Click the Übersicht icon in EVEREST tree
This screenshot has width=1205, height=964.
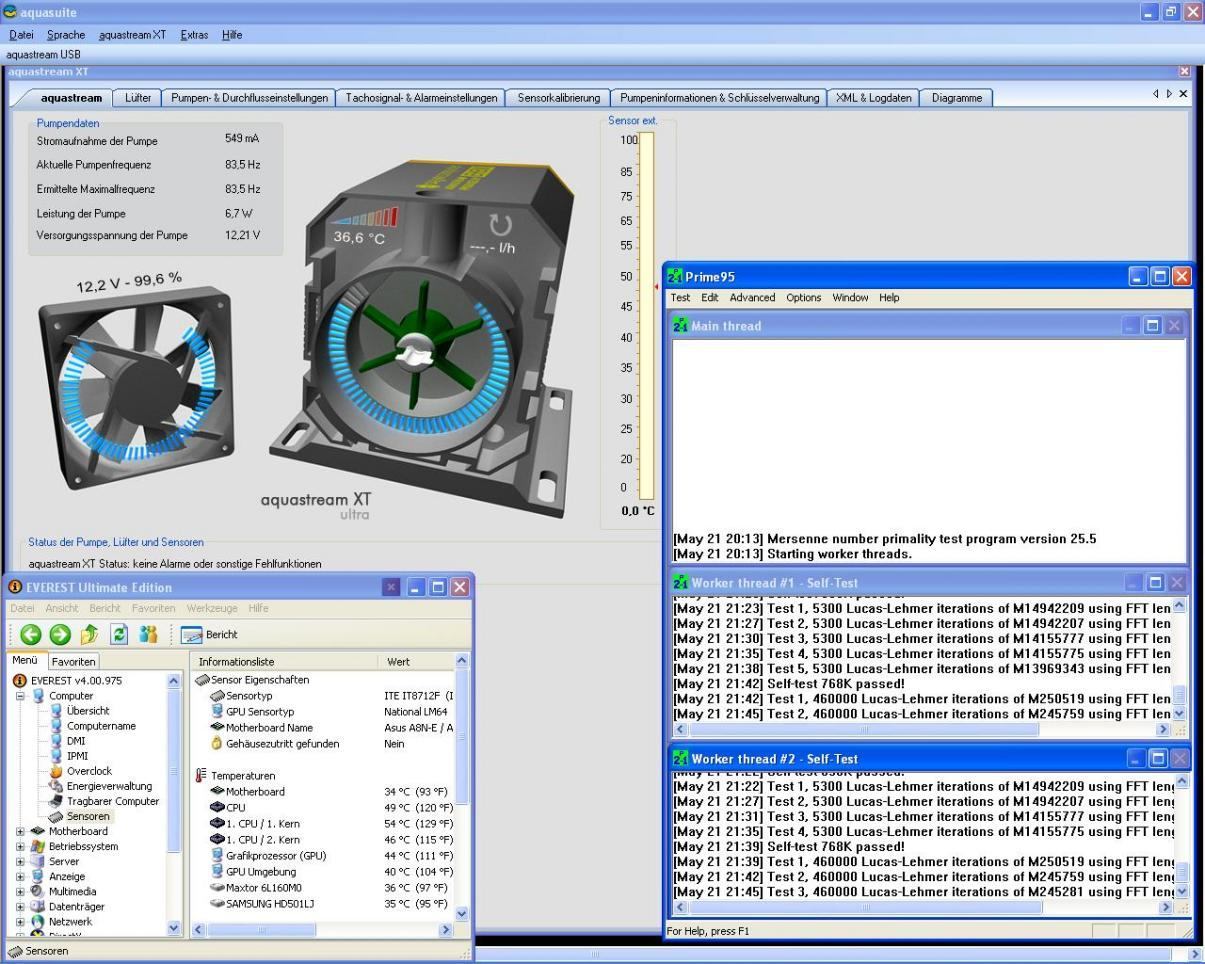(56, 711)
